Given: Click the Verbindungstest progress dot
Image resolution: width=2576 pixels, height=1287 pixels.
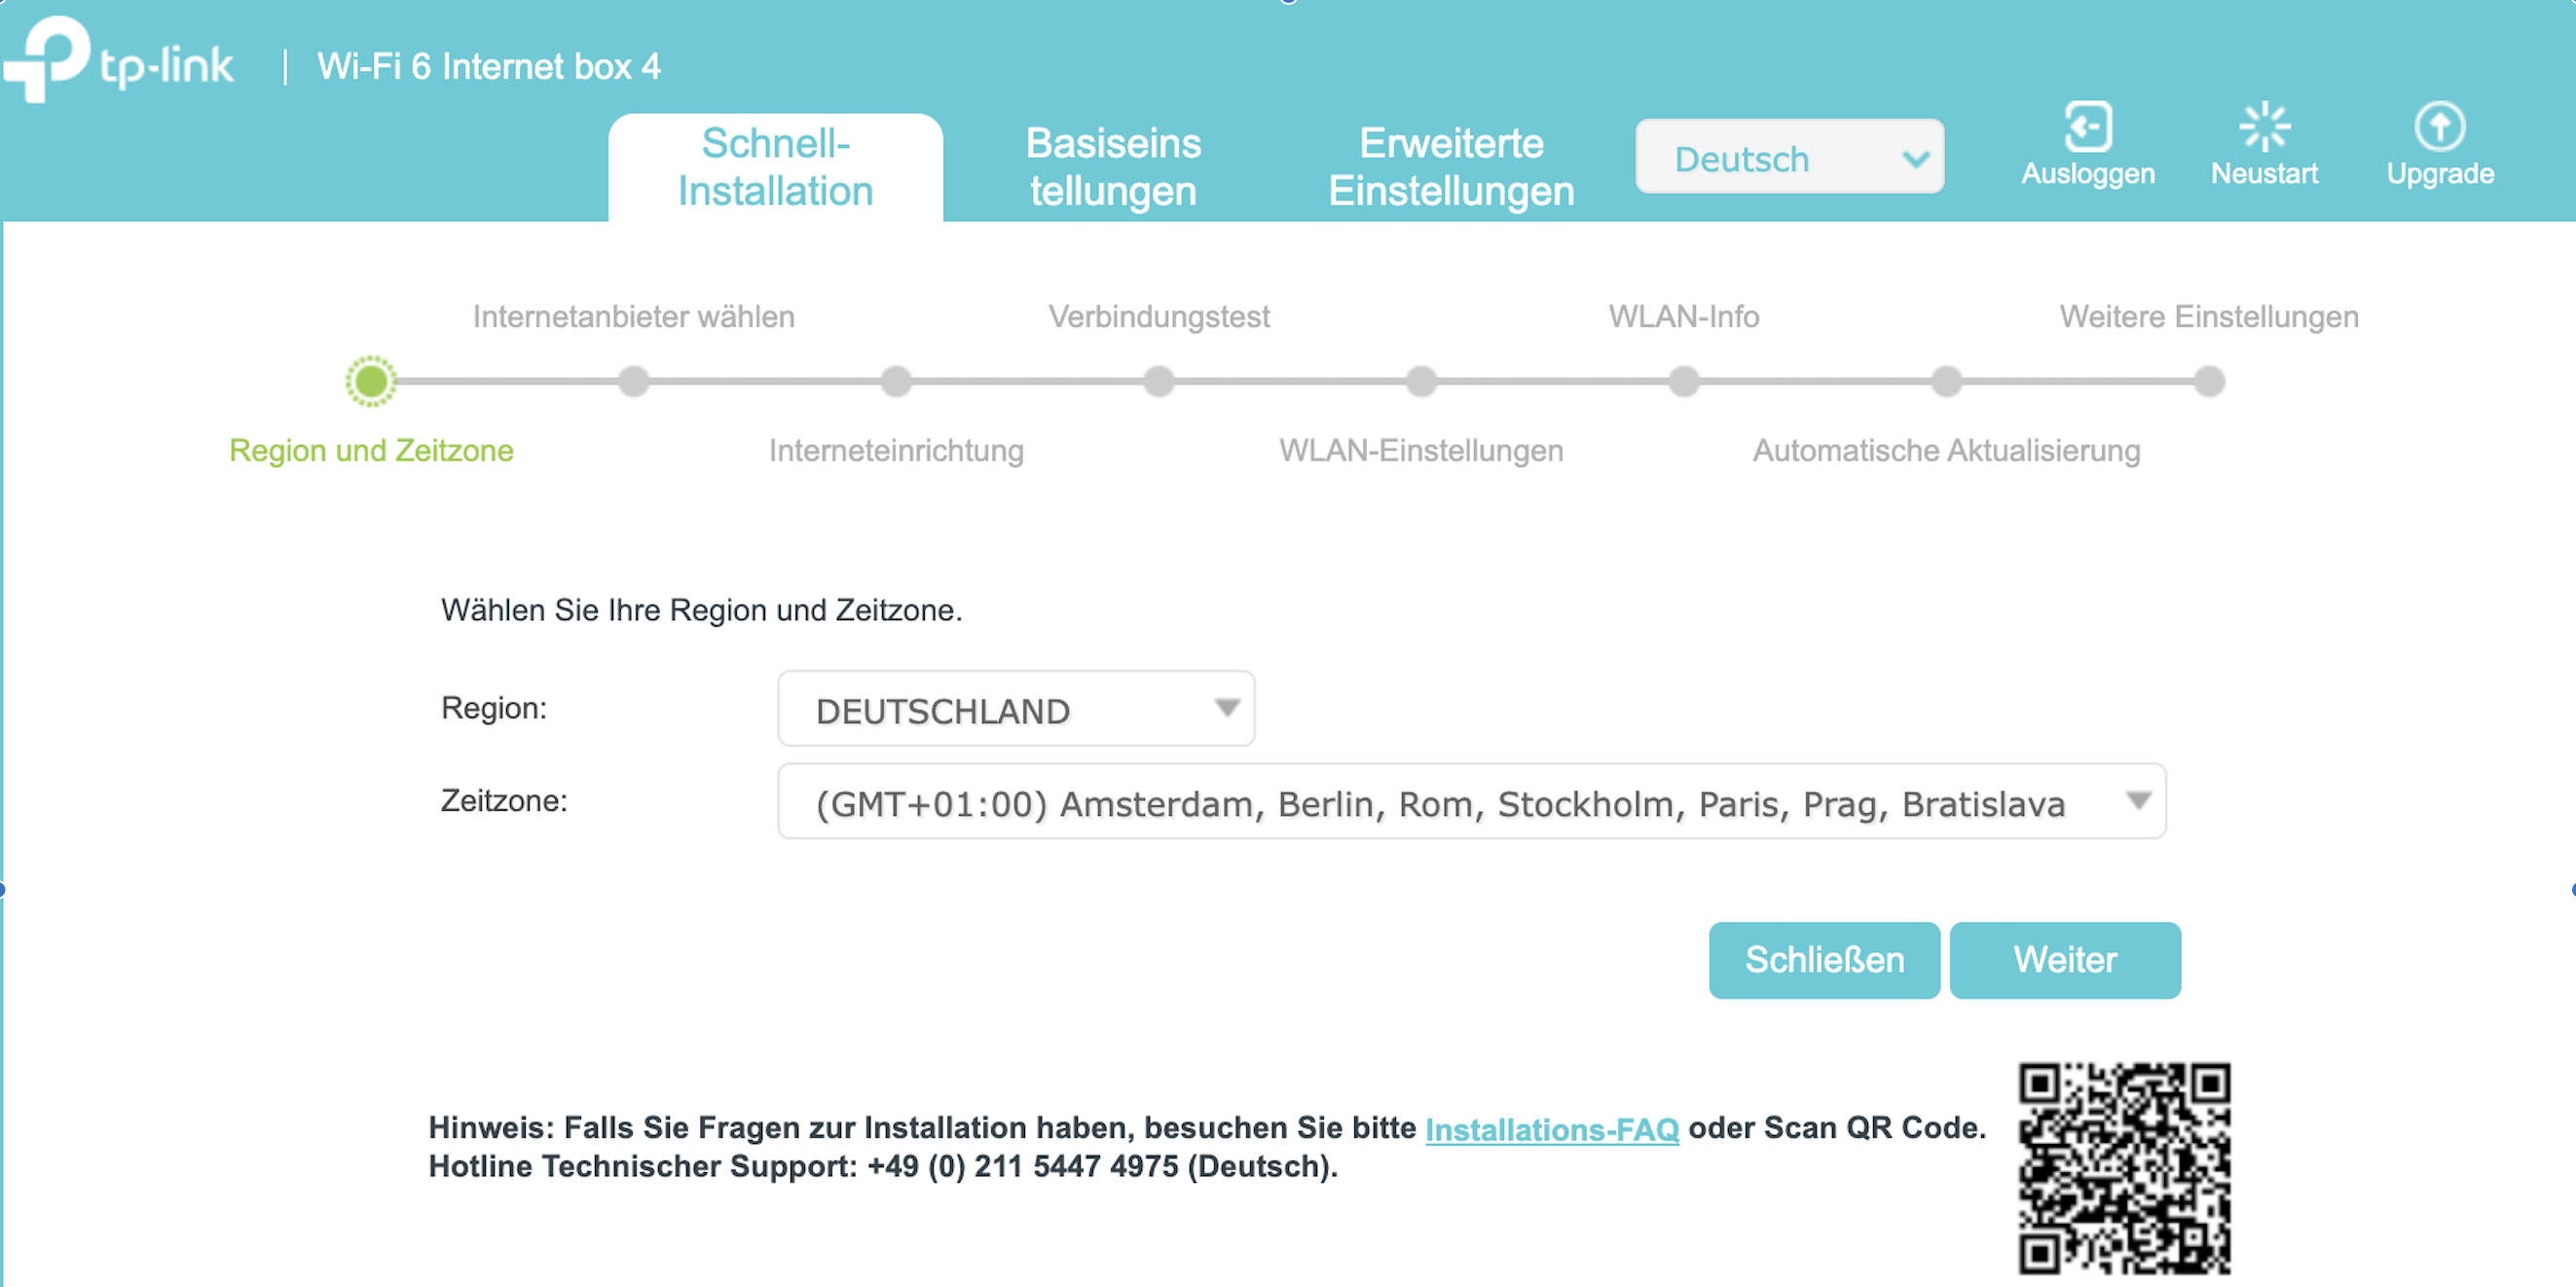Looking at the screenshot, I should 1159,381.
